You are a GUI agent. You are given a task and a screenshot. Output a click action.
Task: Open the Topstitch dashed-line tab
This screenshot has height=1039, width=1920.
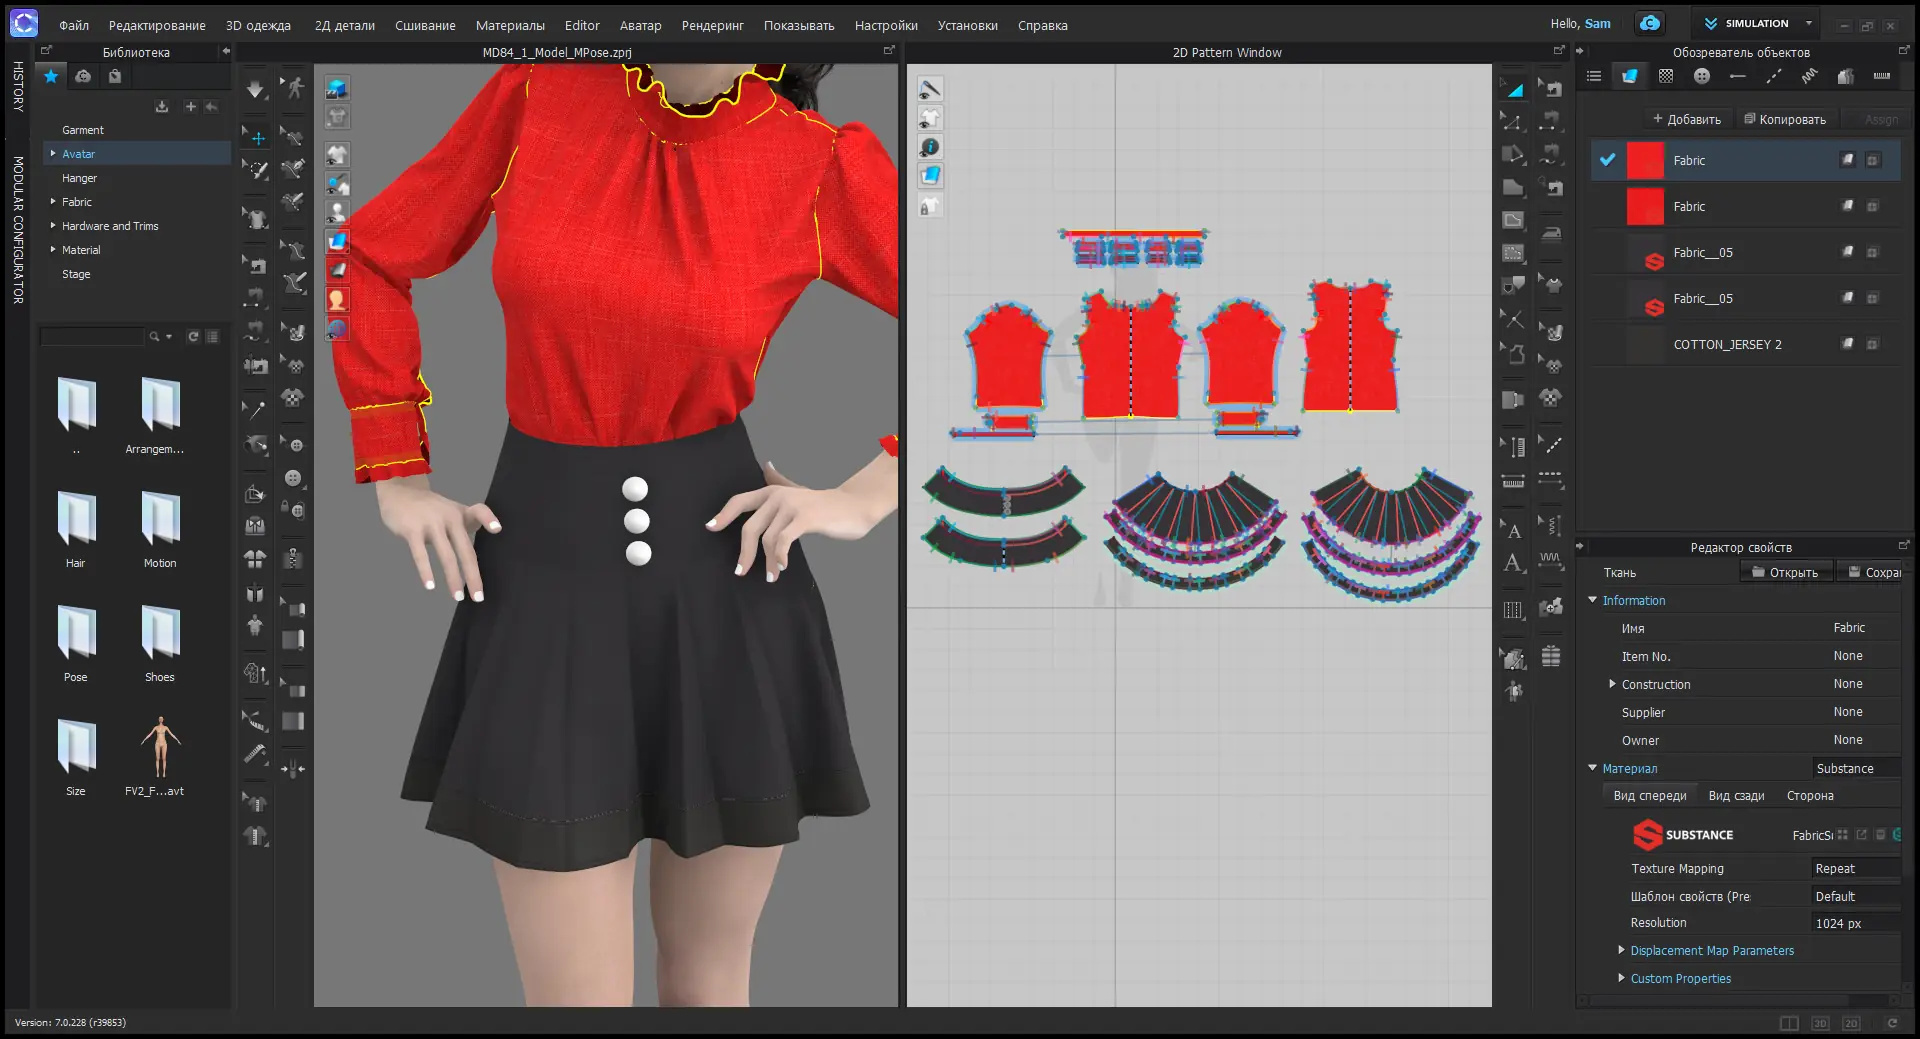(1774, 77)
